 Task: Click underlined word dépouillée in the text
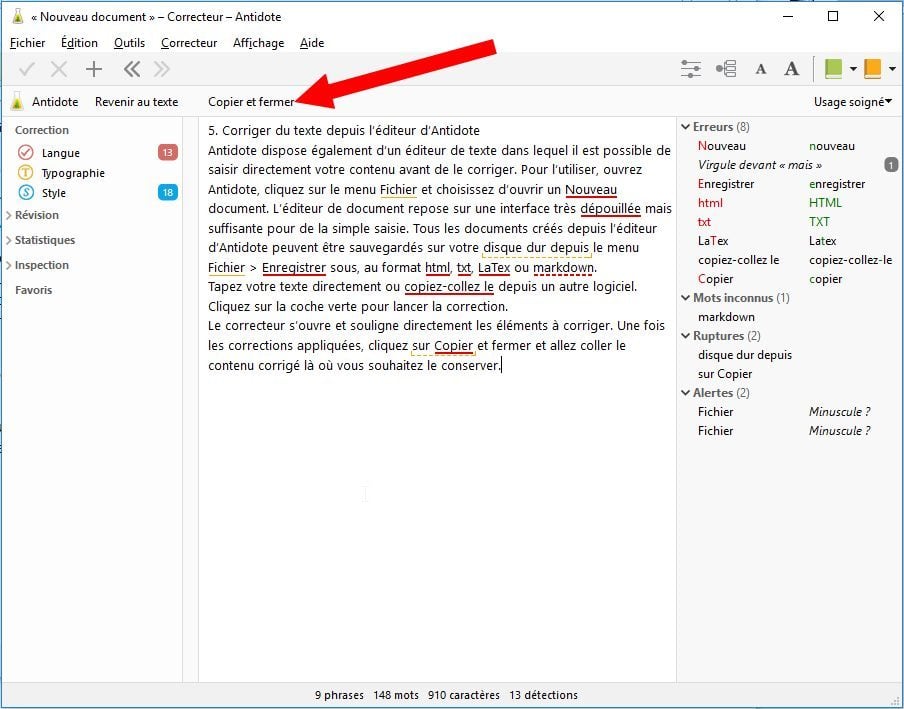(611, 209)
